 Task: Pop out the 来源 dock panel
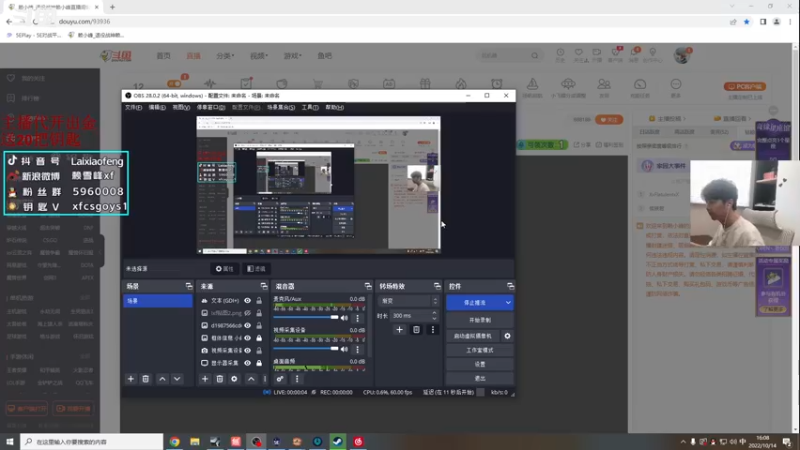tap(264, 286)
